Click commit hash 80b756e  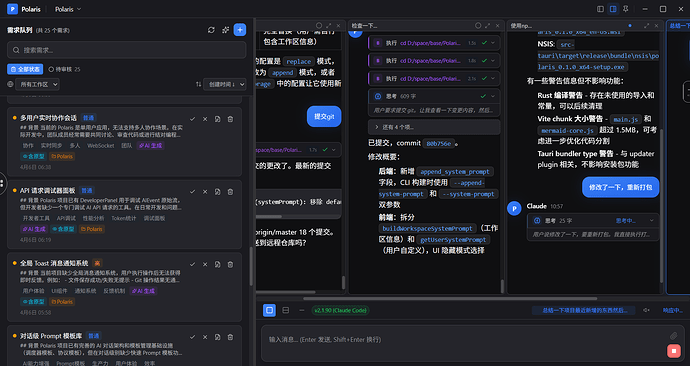(438, 143)
